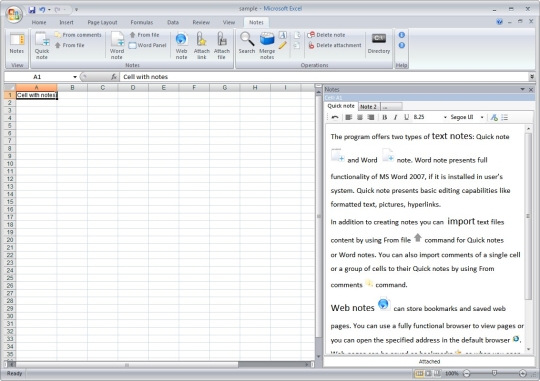
Task: Add a Word note
Action: [x=117, y=45]
